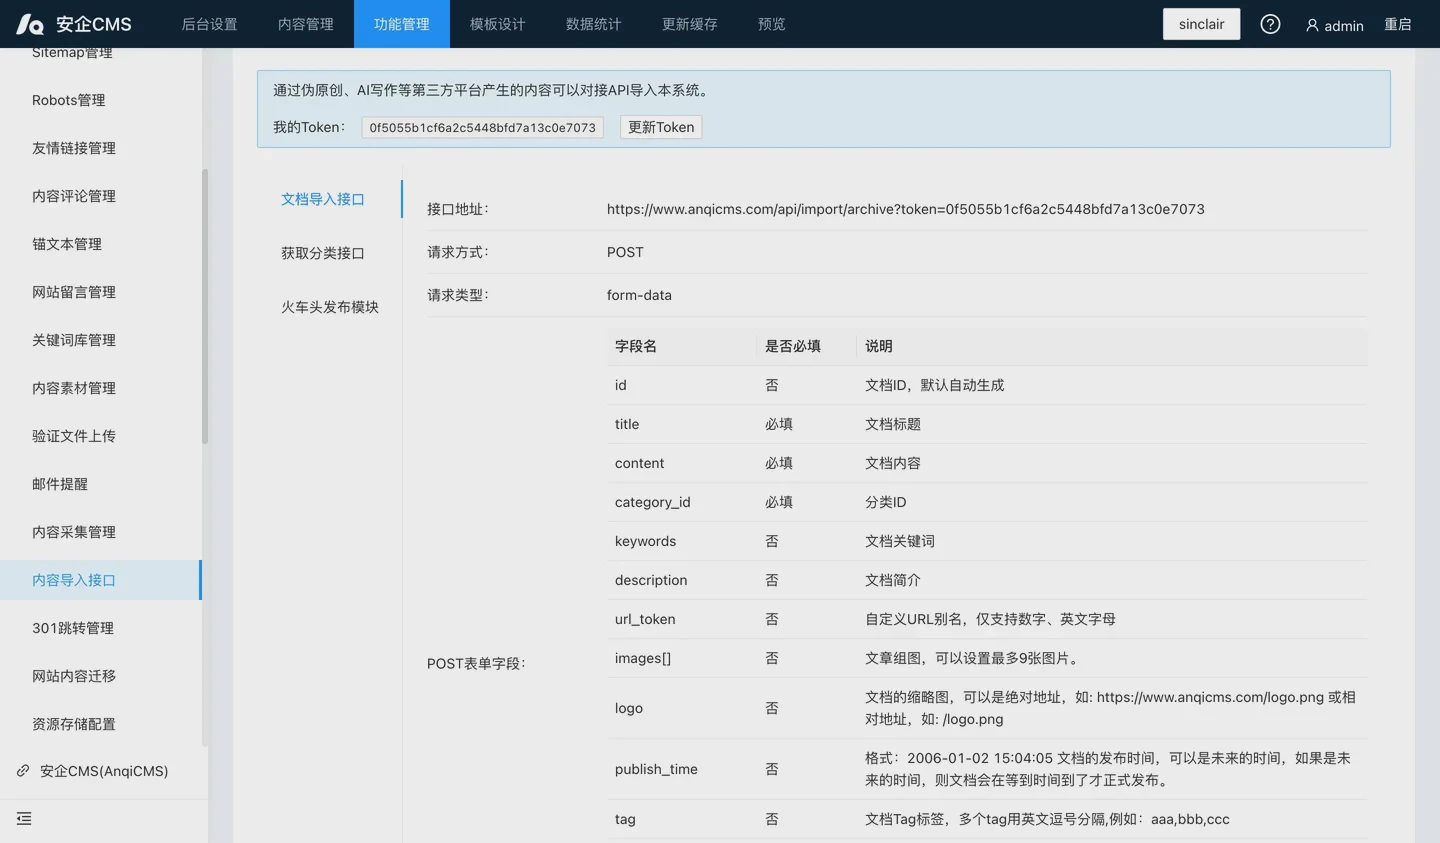Open the 内容管理 menu
Viewport: 1440px width, 843px height.
[305, 23]
